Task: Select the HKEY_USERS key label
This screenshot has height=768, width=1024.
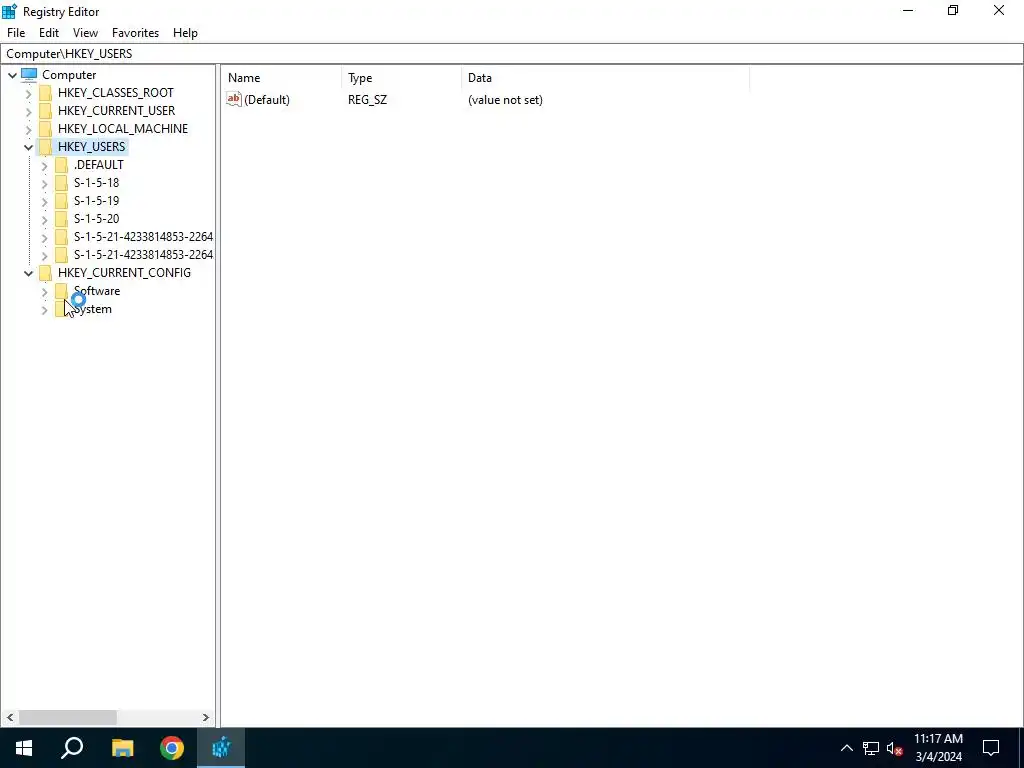Action: [x=91, y=146]
